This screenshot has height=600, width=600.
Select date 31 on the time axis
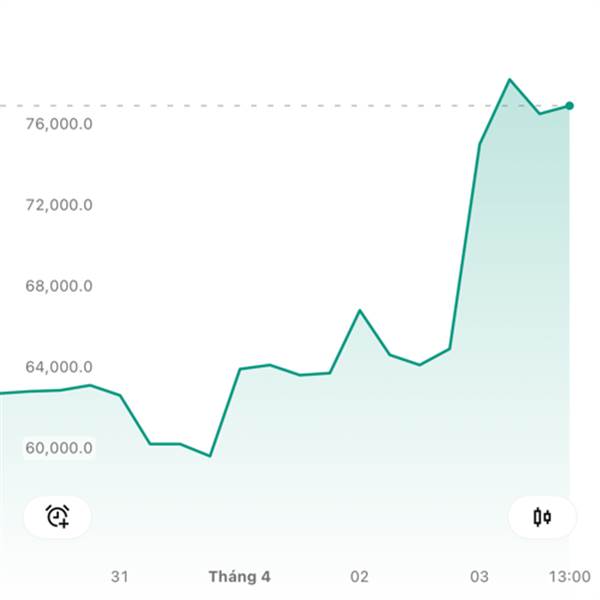coord(120,577)
